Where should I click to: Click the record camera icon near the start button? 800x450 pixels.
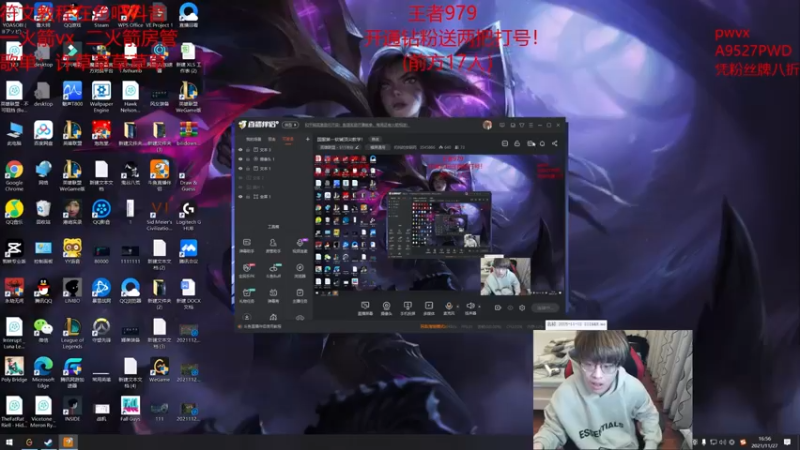[498, 308]
